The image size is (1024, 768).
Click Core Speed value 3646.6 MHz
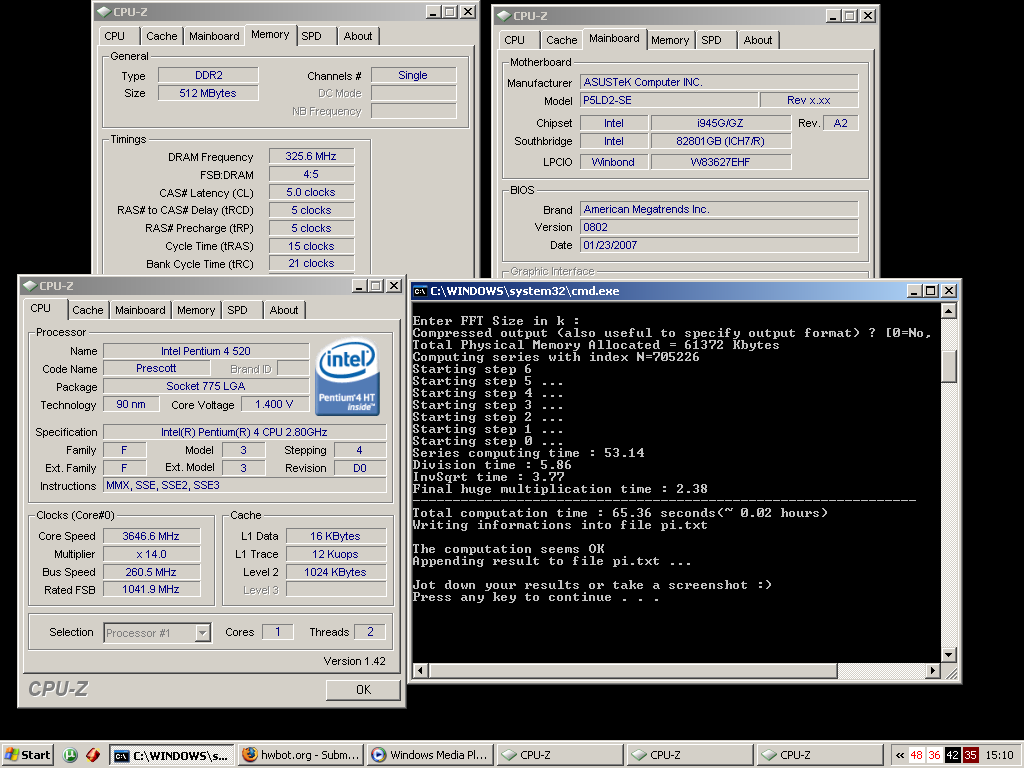(x=151, y=536)
